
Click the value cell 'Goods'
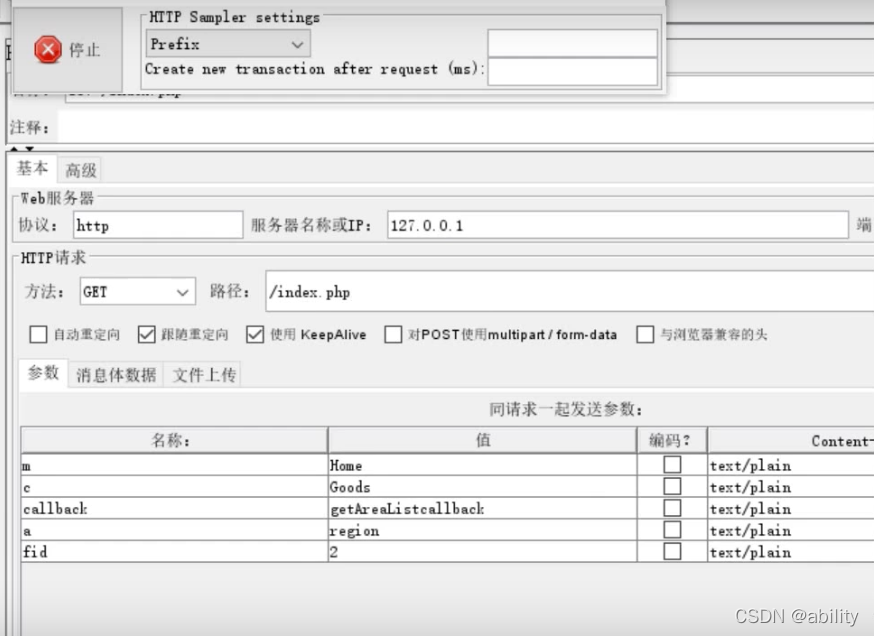(483, 487)
